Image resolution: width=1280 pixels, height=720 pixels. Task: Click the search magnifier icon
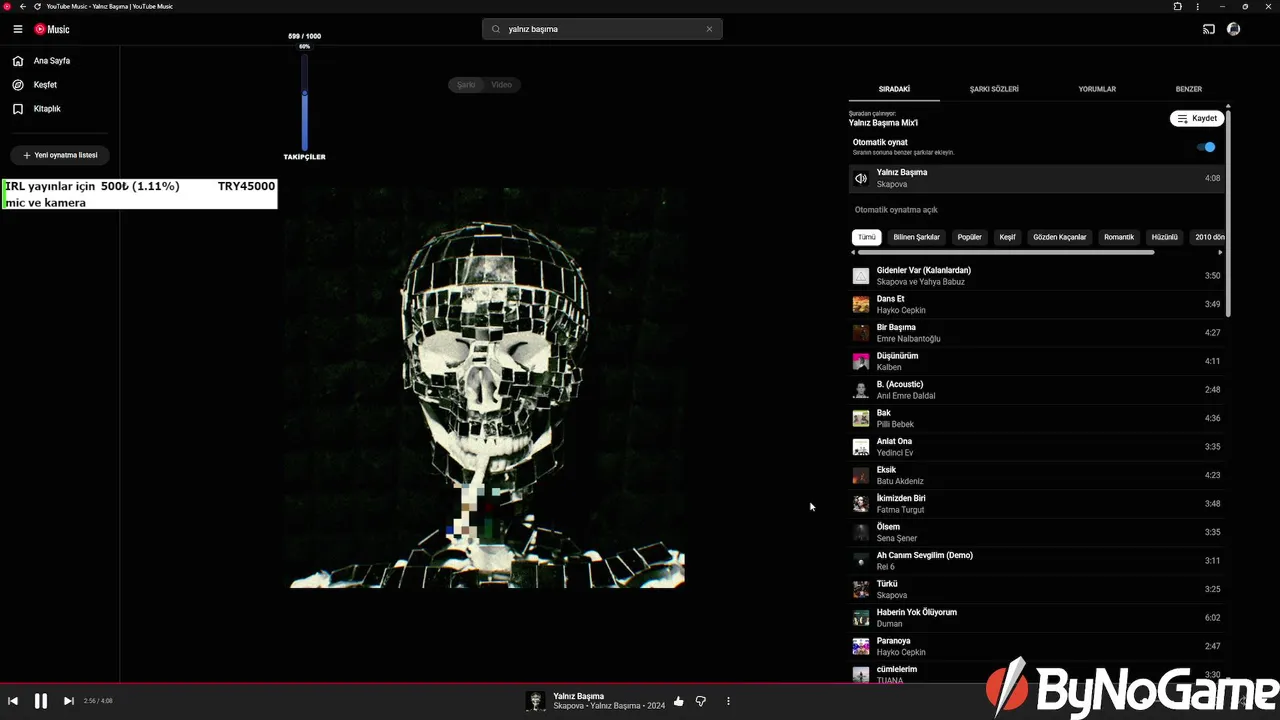pos(496,29)
